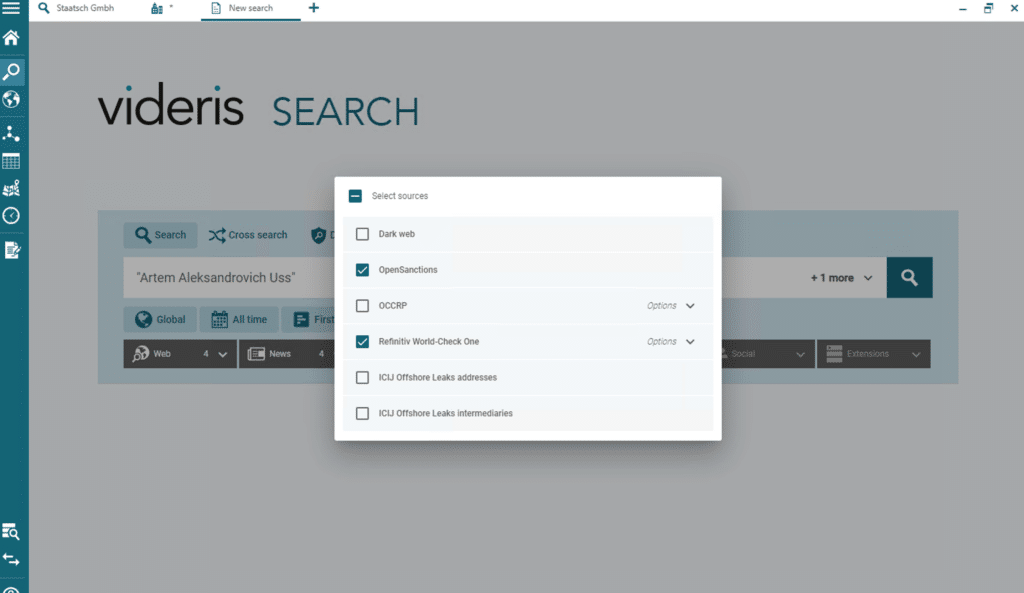Select the Cross search mode

click(x=248, y=235)
